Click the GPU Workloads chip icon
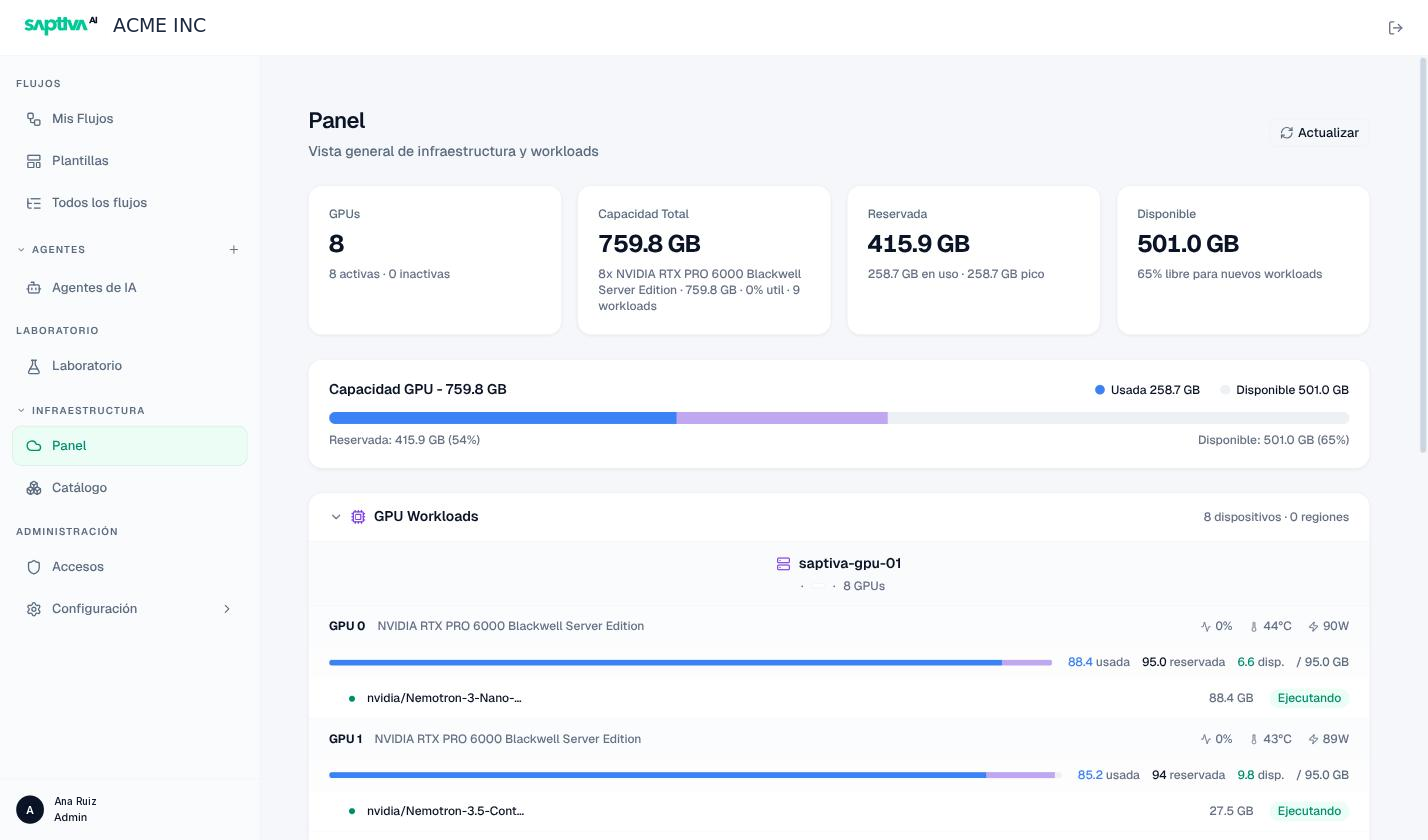 point(358,517)
